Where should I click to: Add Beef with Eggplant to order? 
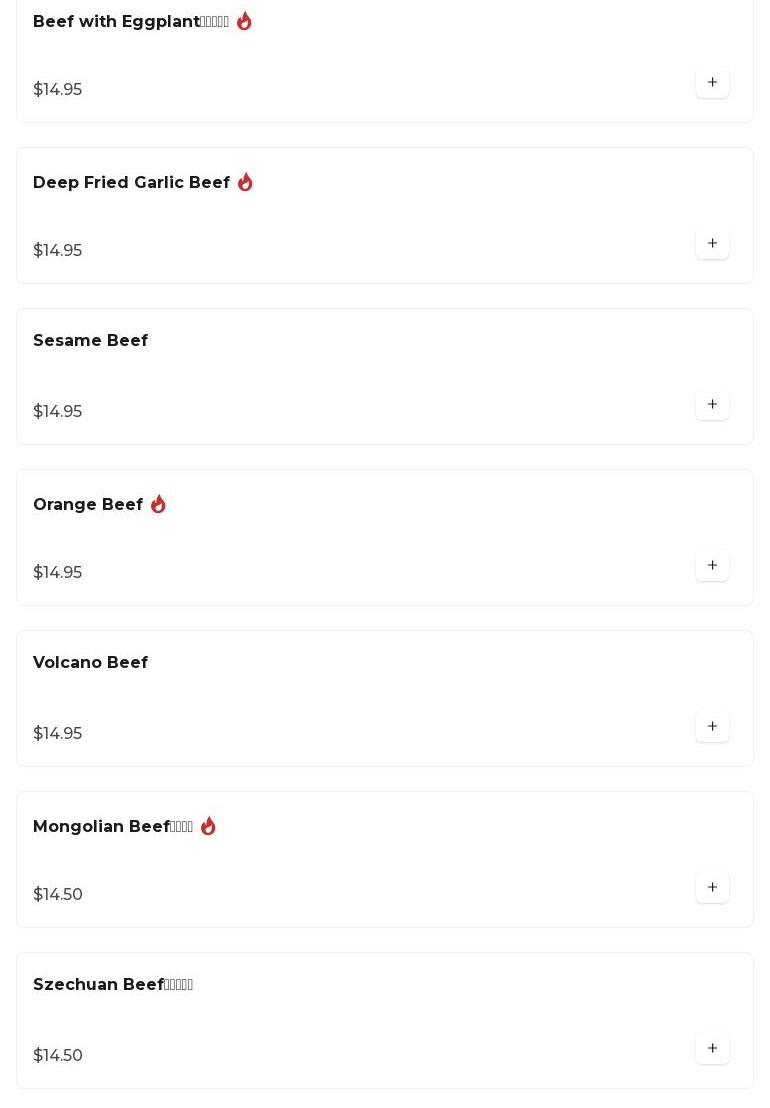(x=712, y=83)
